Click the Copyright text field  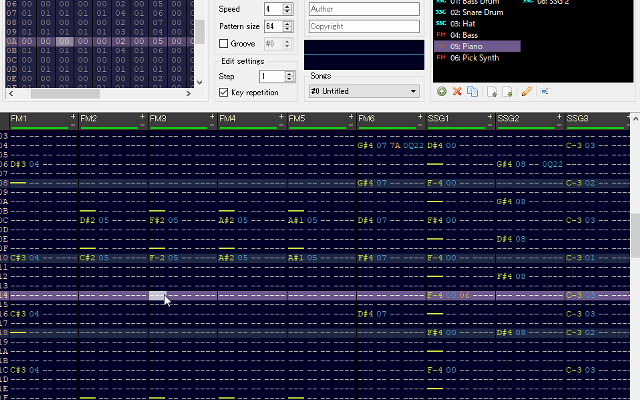point(364,27)
